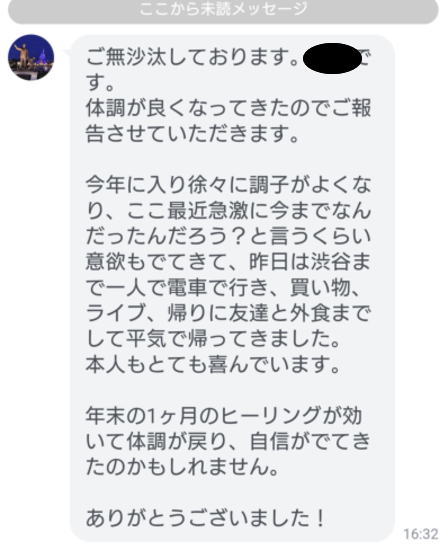
Task: Click the line starting 今年に入り徐々に
Action: point(228,185)
